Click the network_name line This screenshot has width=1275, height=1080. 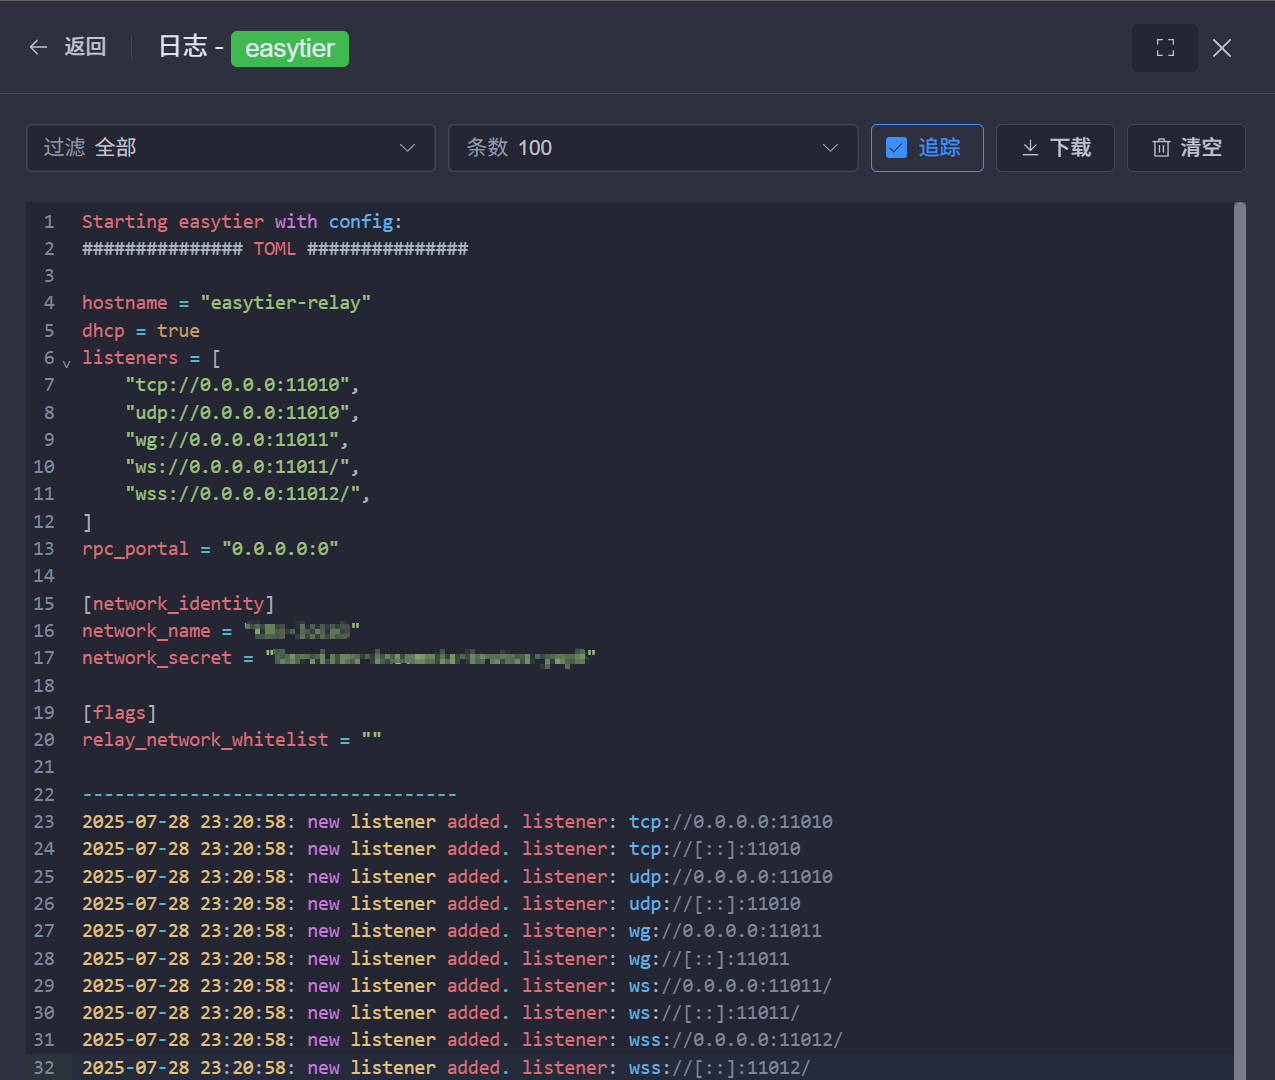click(220, 631)
